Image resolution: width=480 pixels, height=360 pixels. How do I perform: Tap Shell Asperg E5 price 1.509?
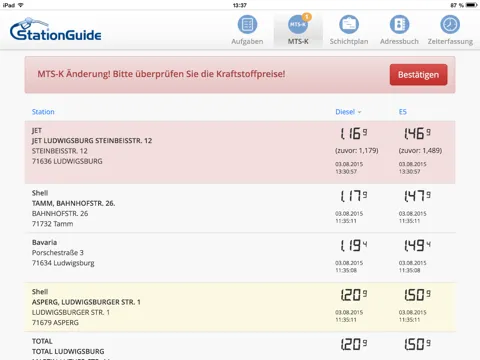tap(417, 295)
